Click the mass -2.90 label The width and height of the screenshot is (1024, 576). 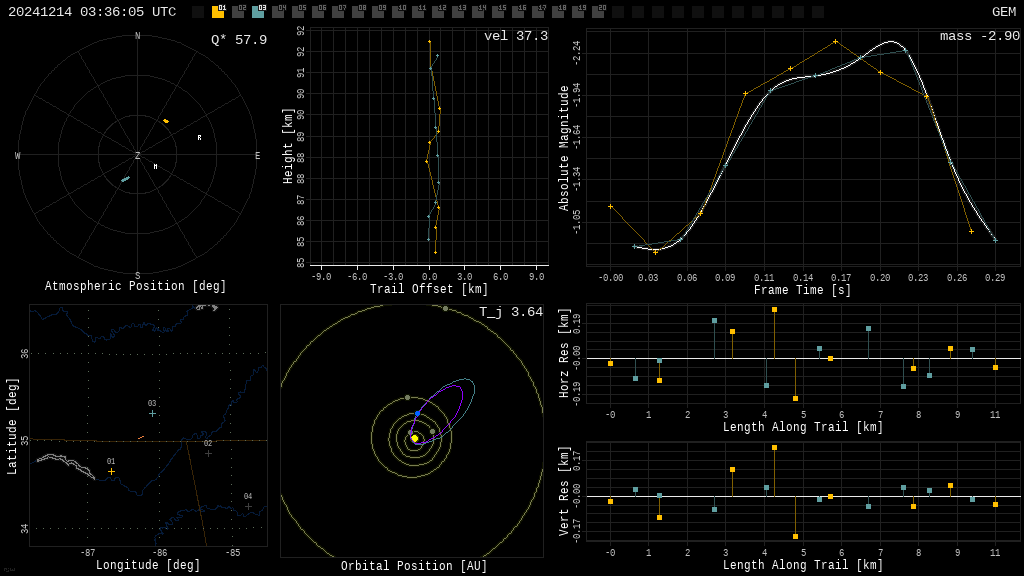point(979,36)
